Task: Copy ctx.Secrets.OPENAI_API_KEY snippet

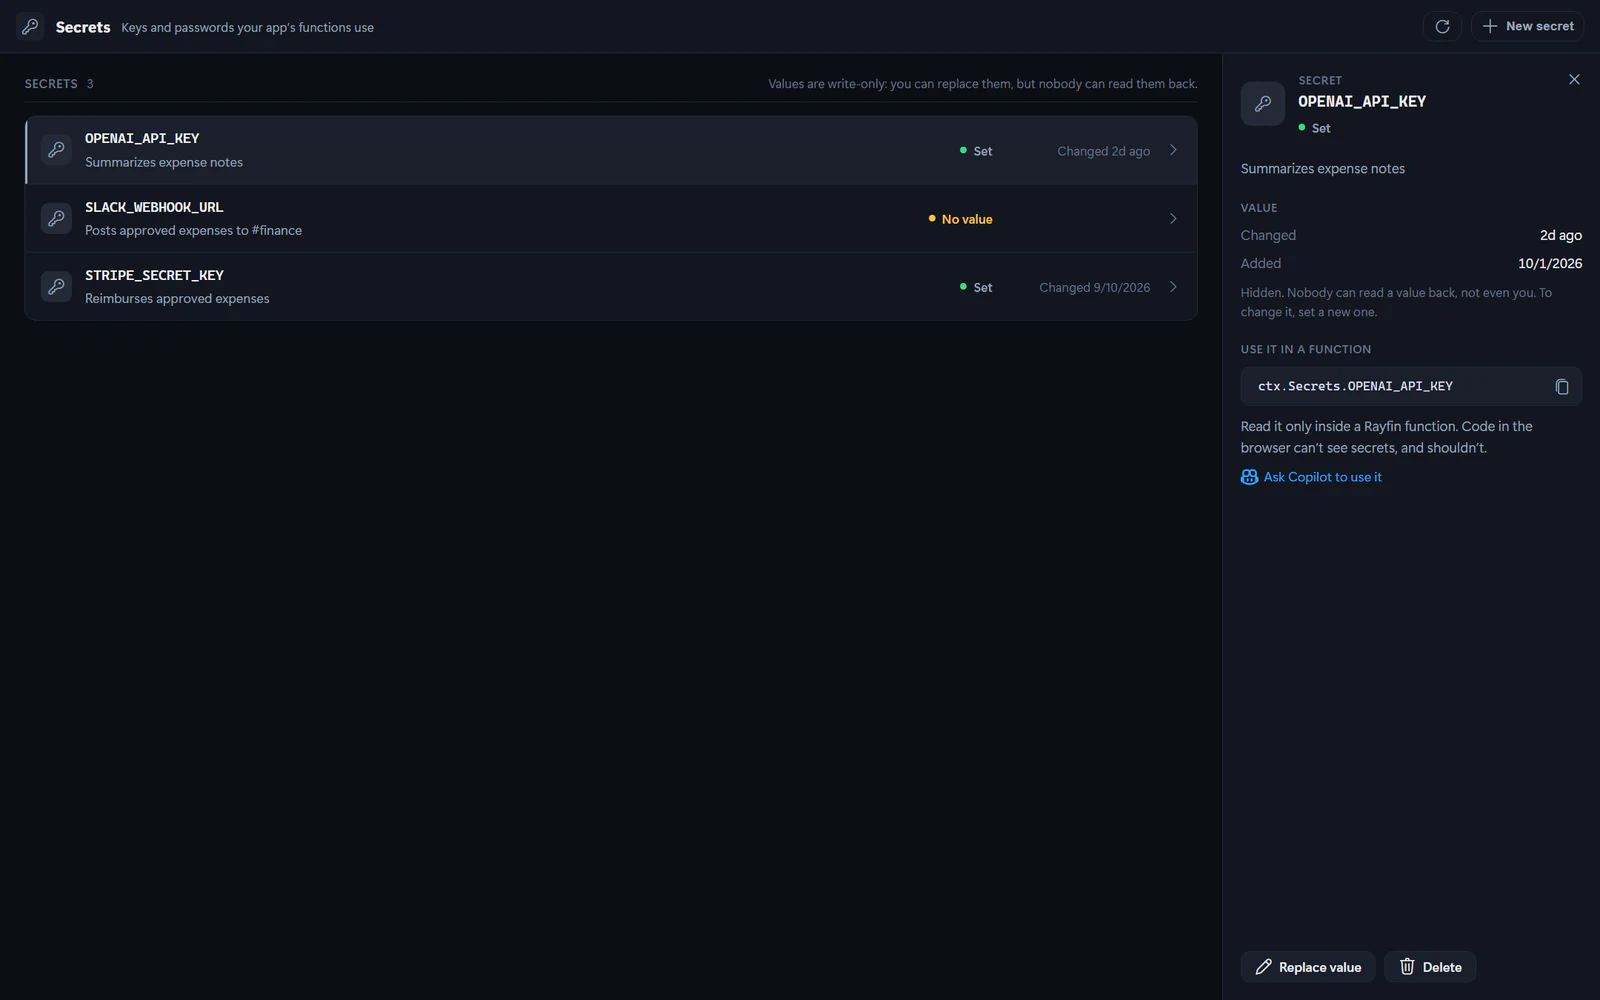Action: (1562, 386)
